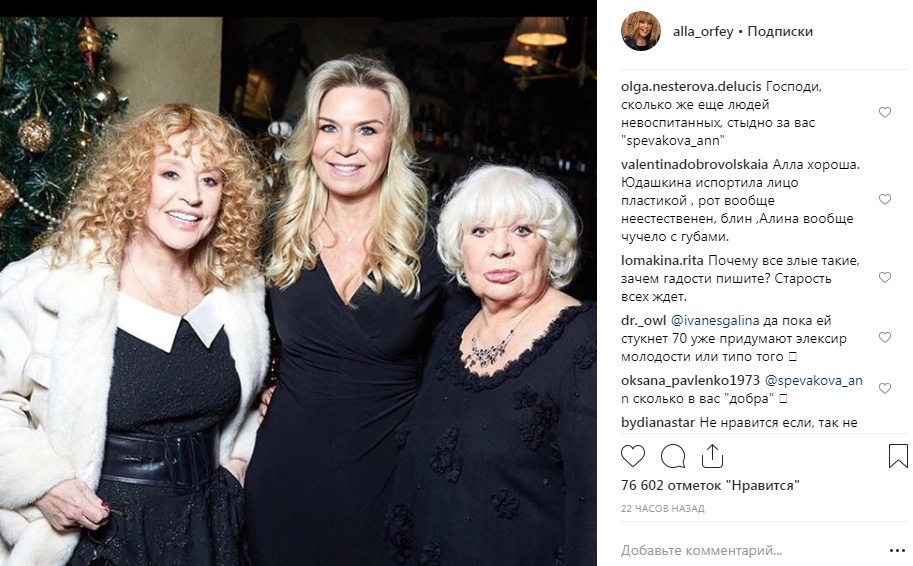Like oksana_pavlenko1973 comment heart
Image resolution: width=913 pixels, height=566 pixels.
click(884, 388)
